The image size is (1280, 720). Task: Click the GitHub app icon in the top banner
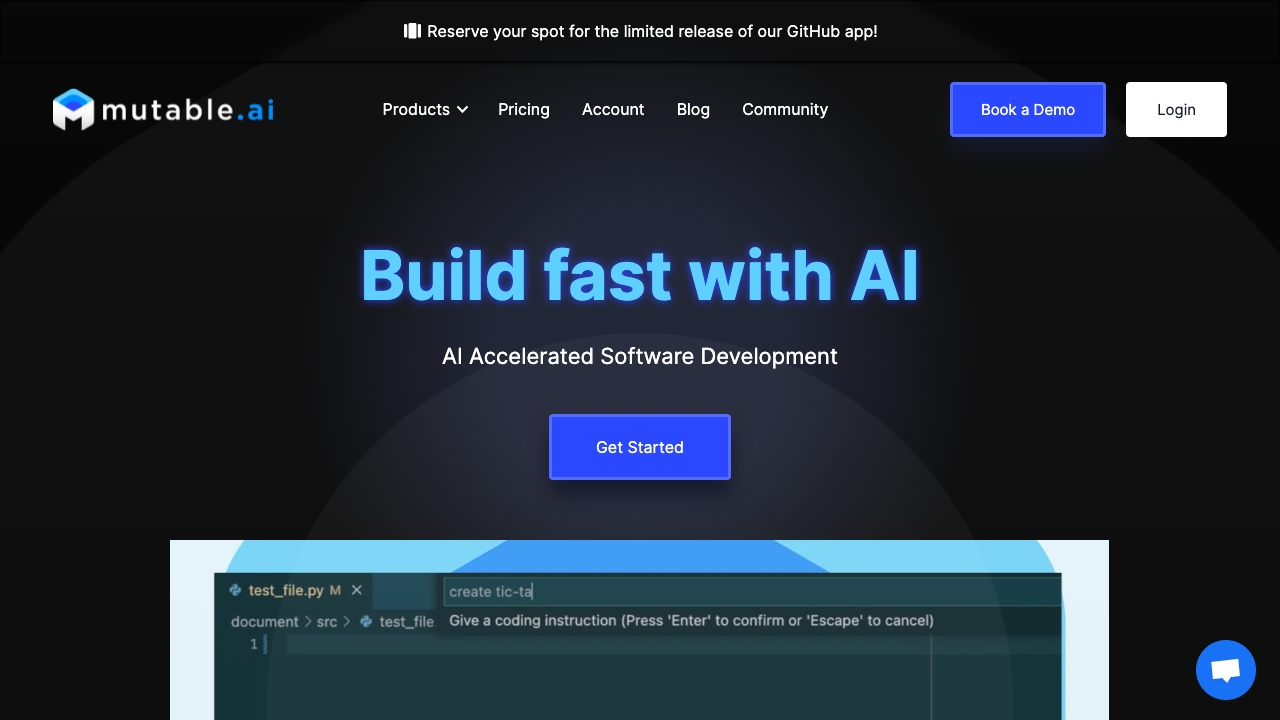412,31
